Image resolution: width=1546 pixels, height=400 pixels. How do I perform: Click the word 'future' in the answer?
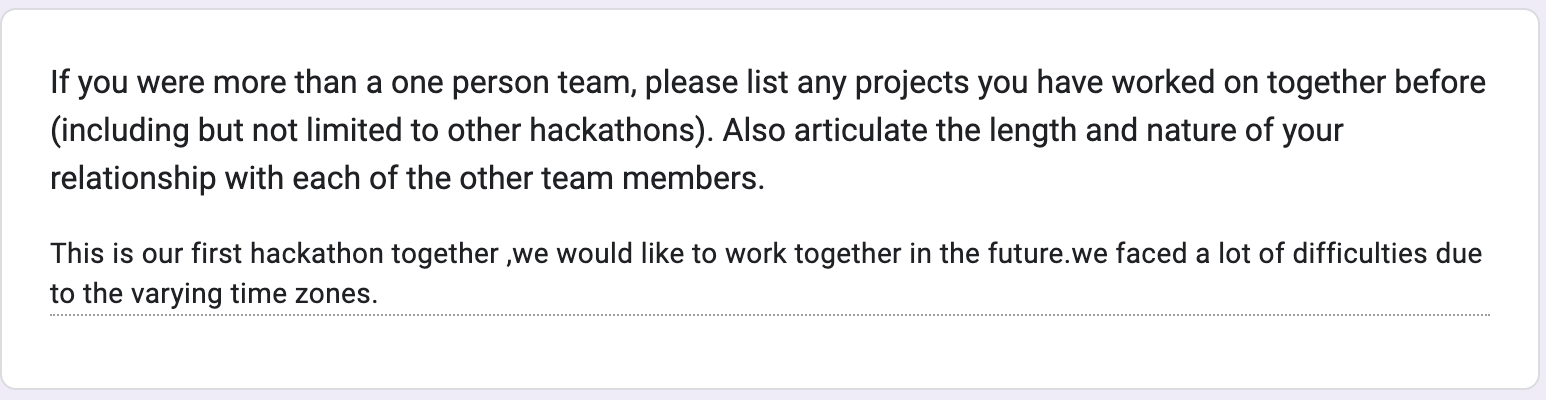[1011, 255]
